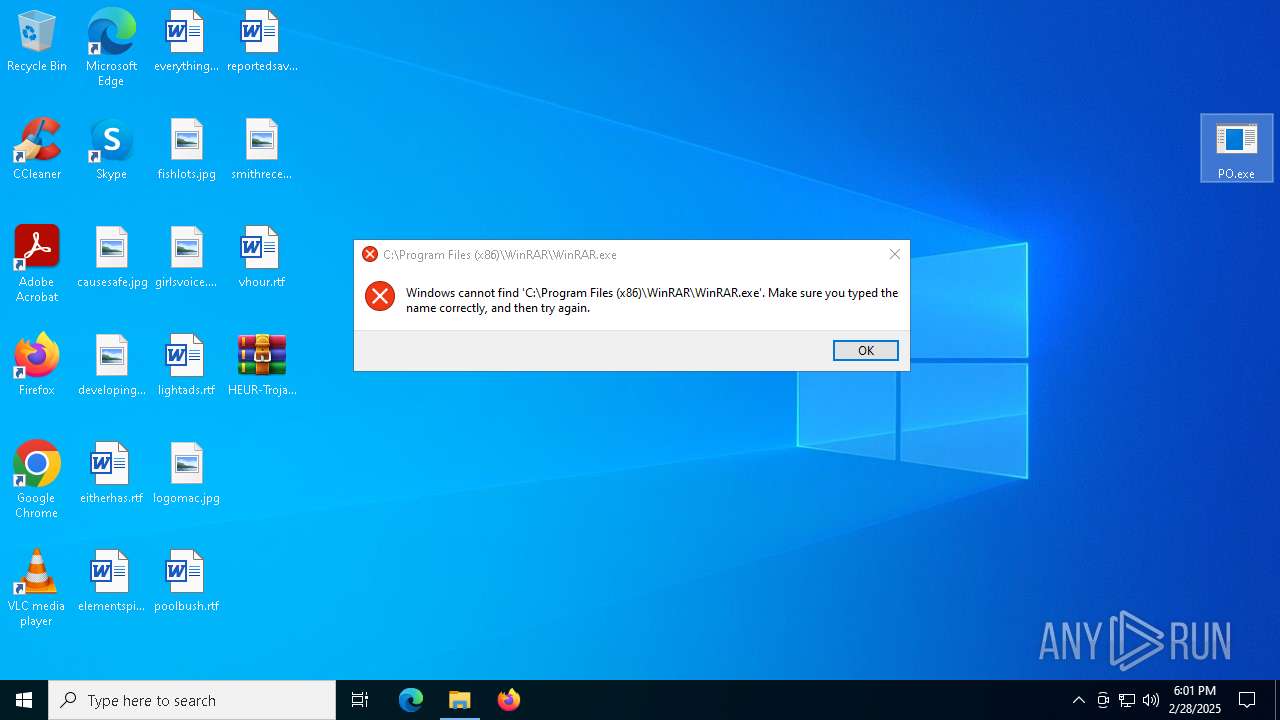Close the WinRAR.exe error dialog
The image size is (1280, 720).
point(895,254)
